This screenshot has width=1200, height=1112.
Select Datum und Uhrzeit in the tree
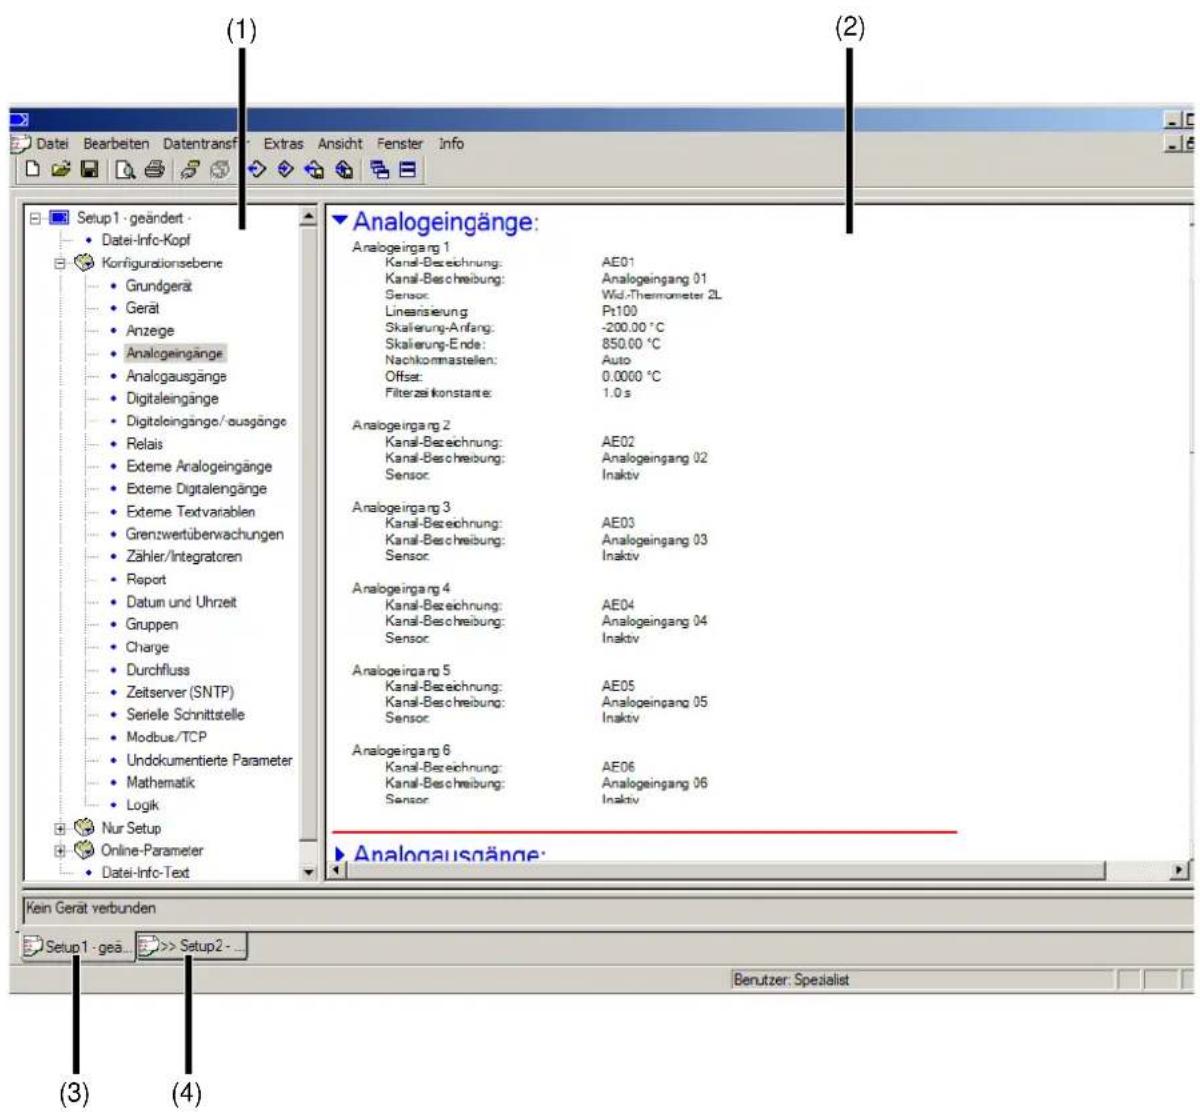point(181,602)
